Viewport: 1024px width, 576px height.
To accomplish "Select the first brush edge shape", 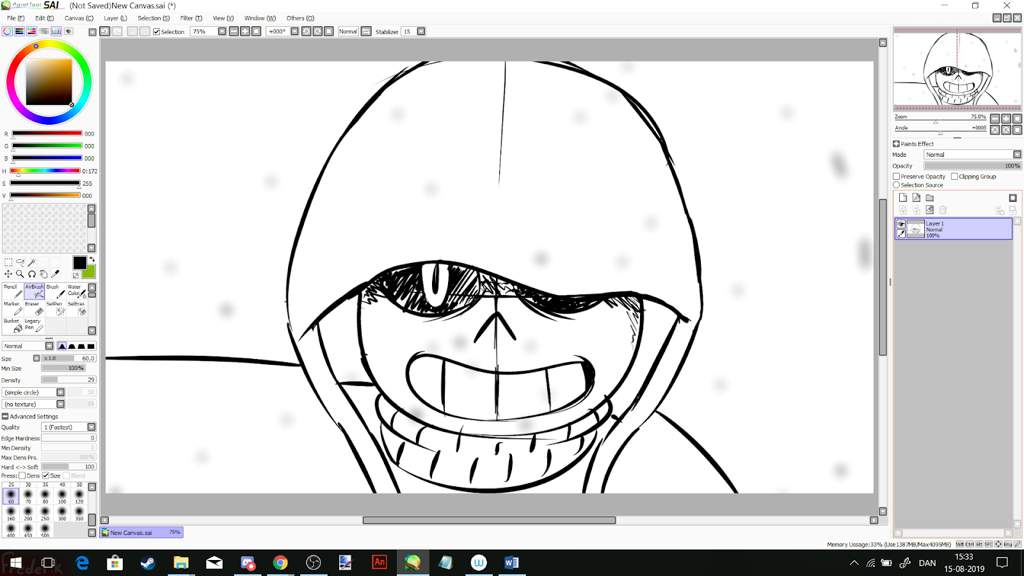I will click(62, 346).
